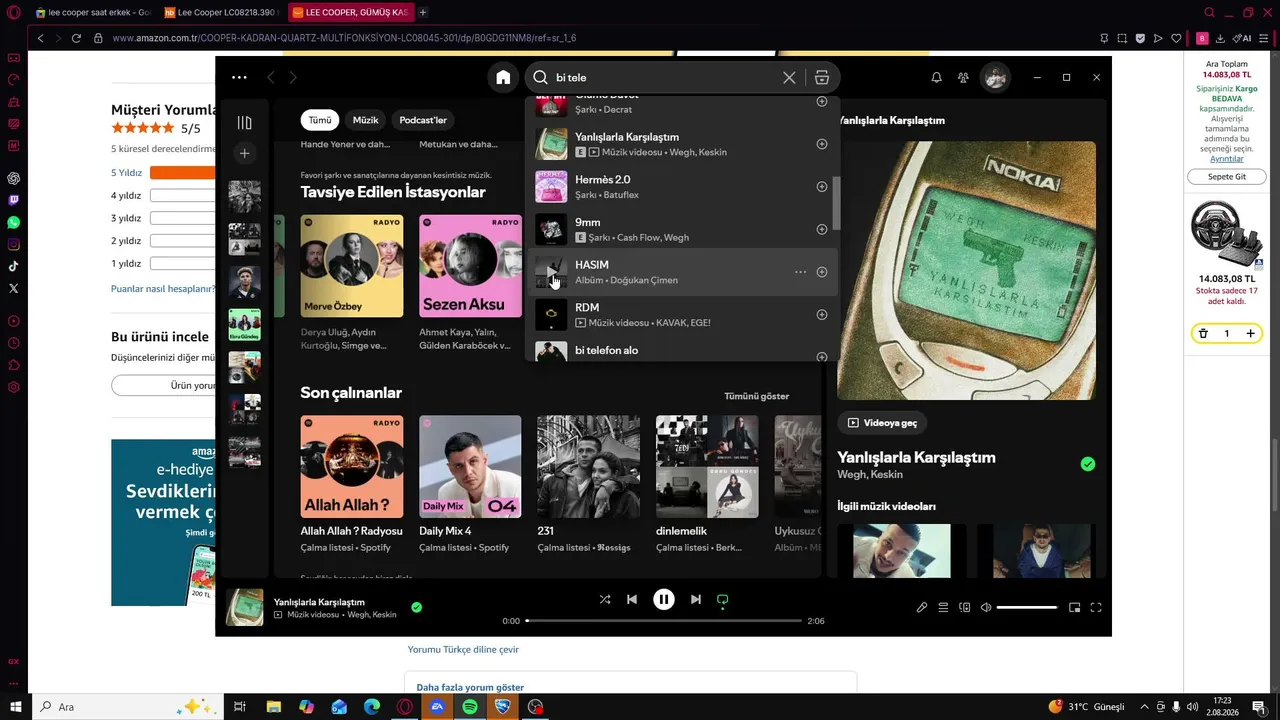Viewport: 1280px width, 720px height.
Task: Go forward with Spotify's forward arrow
Action: click(293, 77)
